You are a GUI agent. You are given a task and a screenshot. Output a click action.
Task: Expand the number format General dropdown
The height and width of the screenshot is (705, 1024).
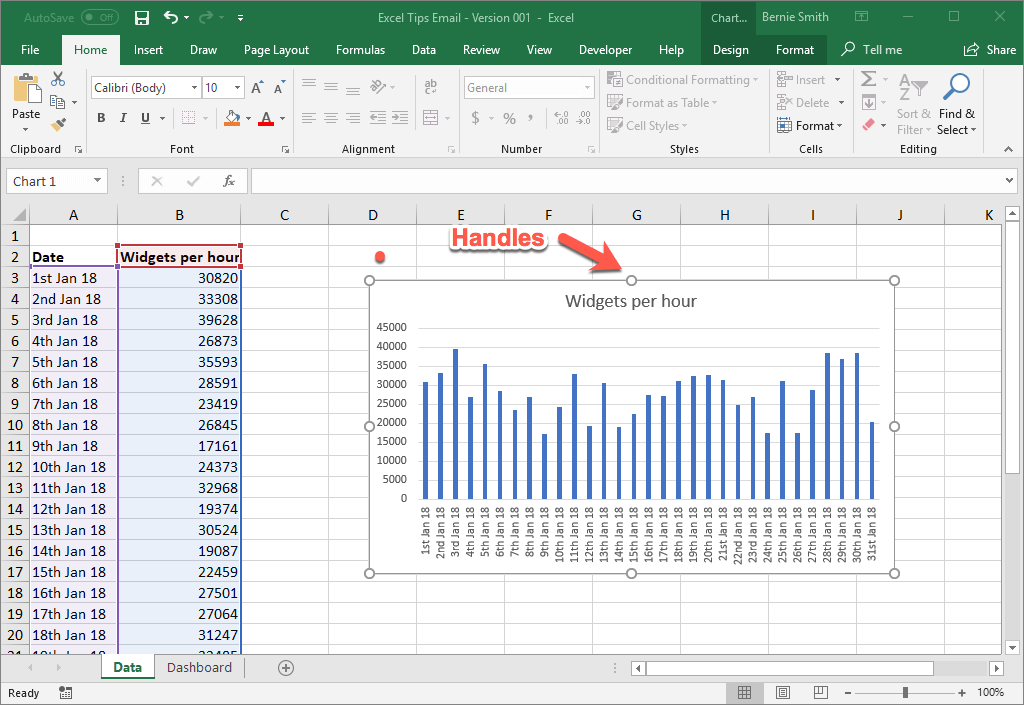click(588, 88)
